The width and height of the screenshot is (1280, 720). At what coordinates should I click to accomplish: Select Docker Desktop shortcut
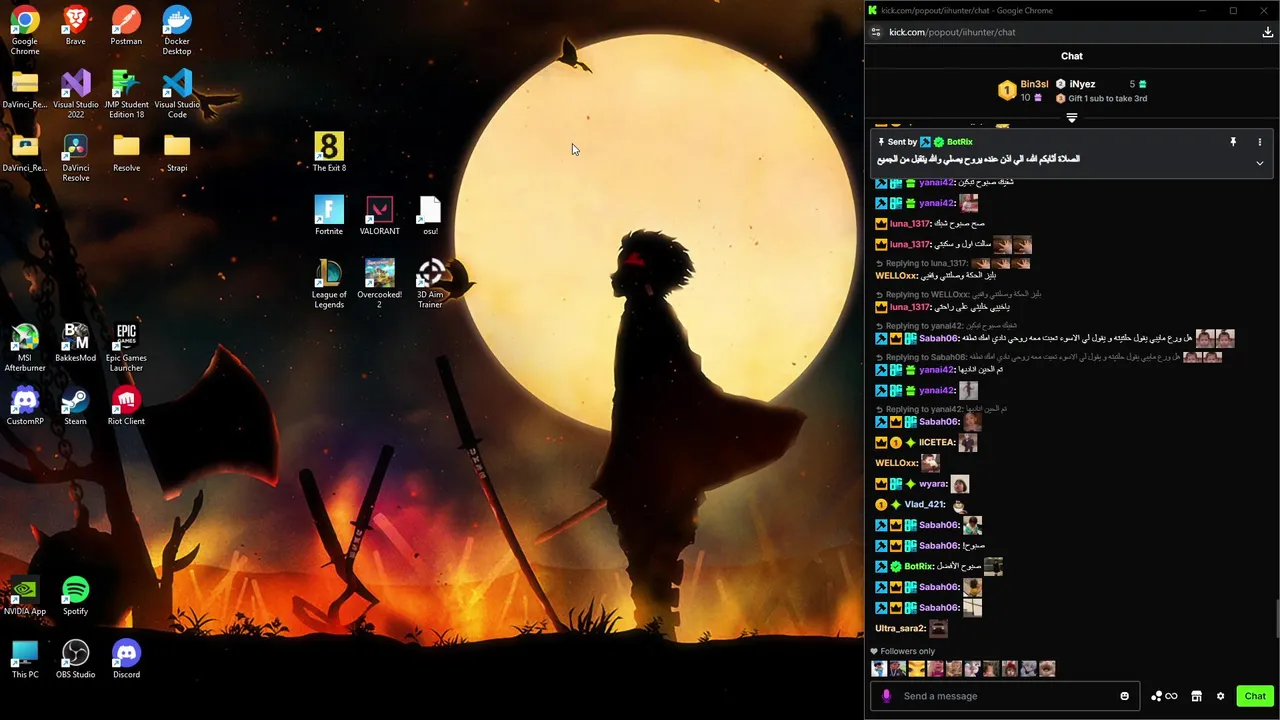(177, 30)
